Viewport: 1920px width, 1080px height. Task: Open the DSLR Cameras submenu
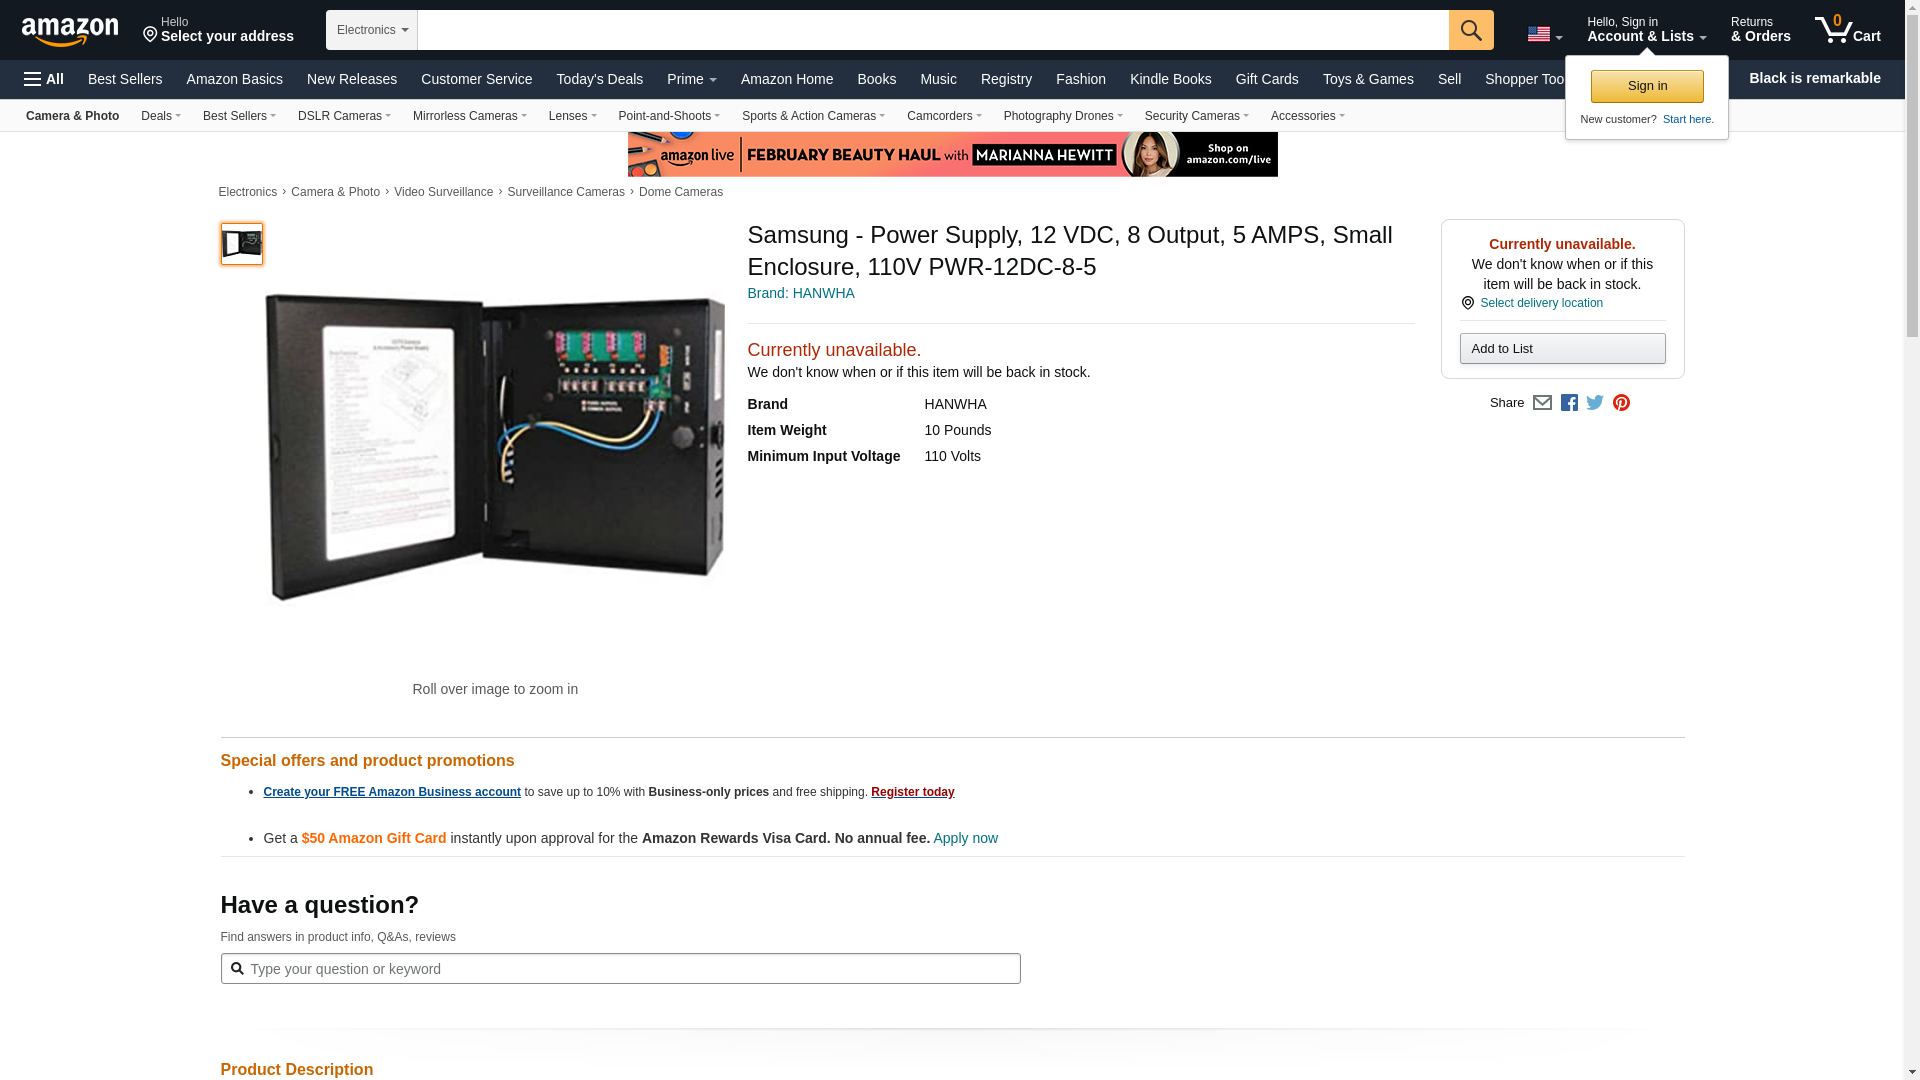coord(344,116)
